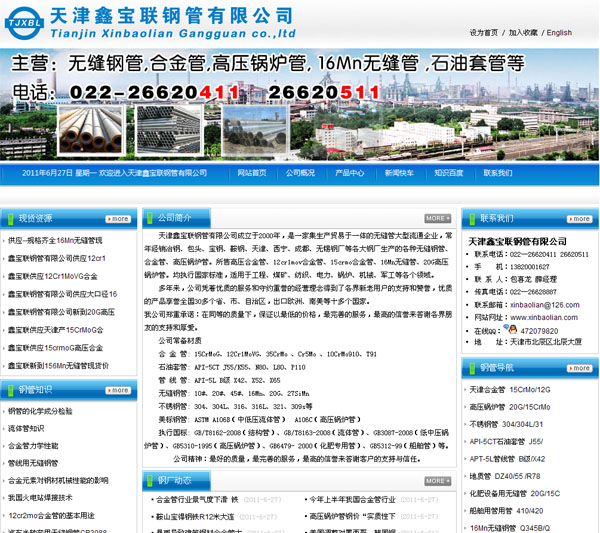Open the middle banner thumbnail of stacked pipes

tap(168, 130)
